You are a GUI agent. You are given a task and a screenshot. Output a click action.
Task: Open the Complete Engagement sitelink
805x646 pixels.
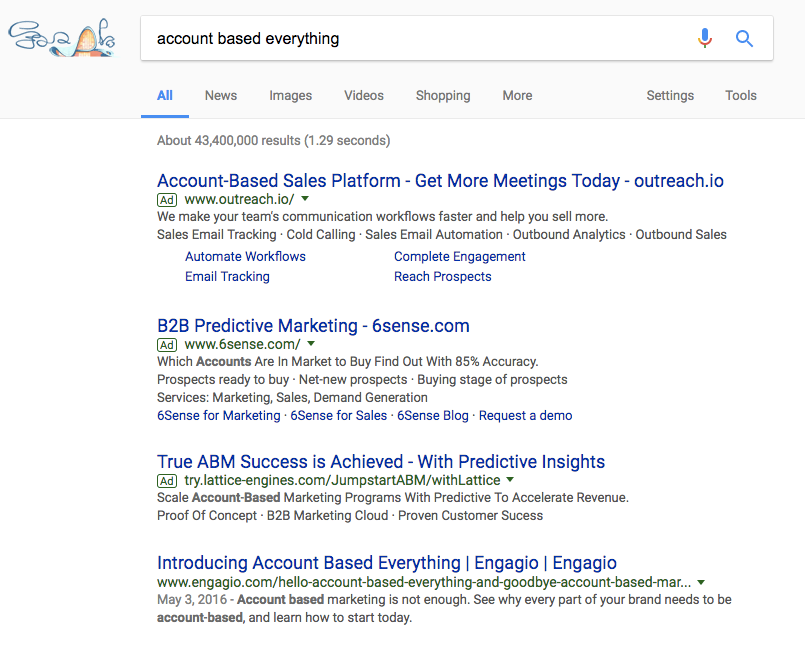pos(460,256)
